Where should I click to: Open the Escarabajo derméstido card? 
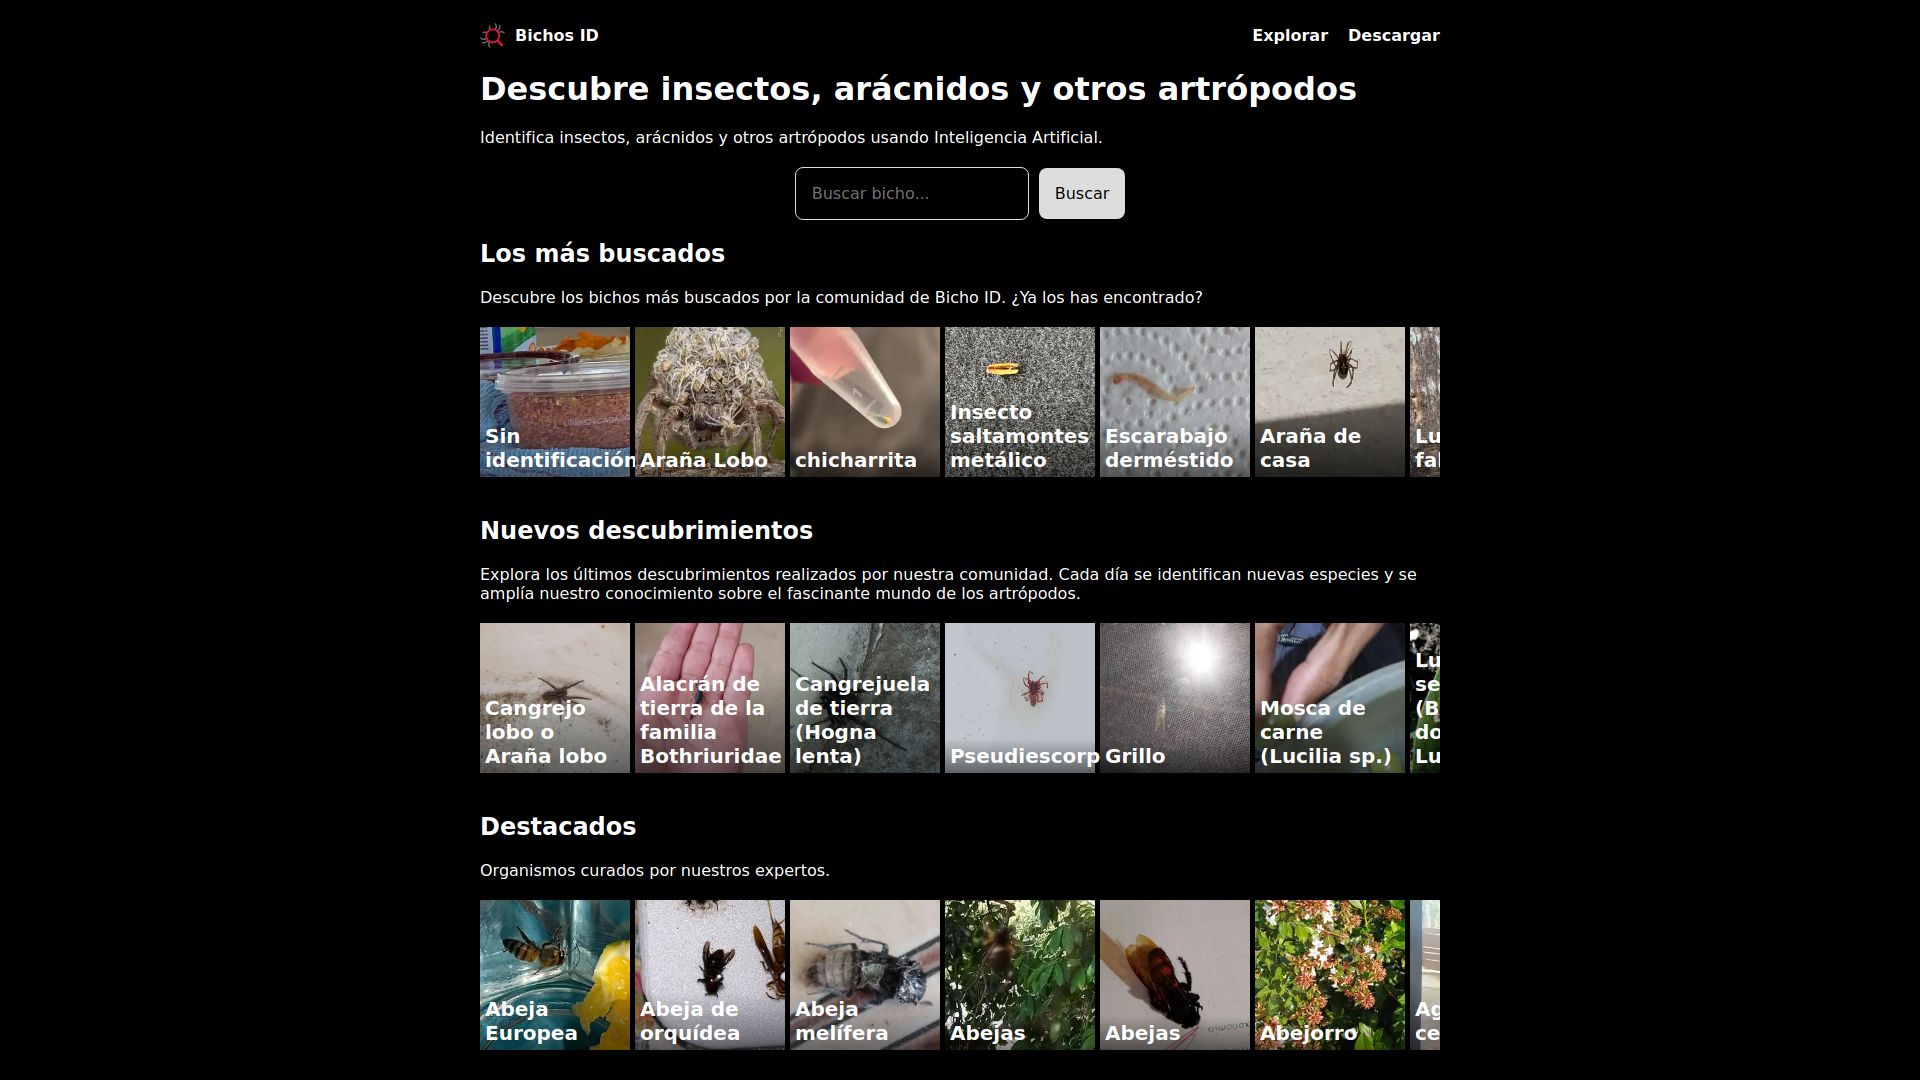click(1174, 401)
